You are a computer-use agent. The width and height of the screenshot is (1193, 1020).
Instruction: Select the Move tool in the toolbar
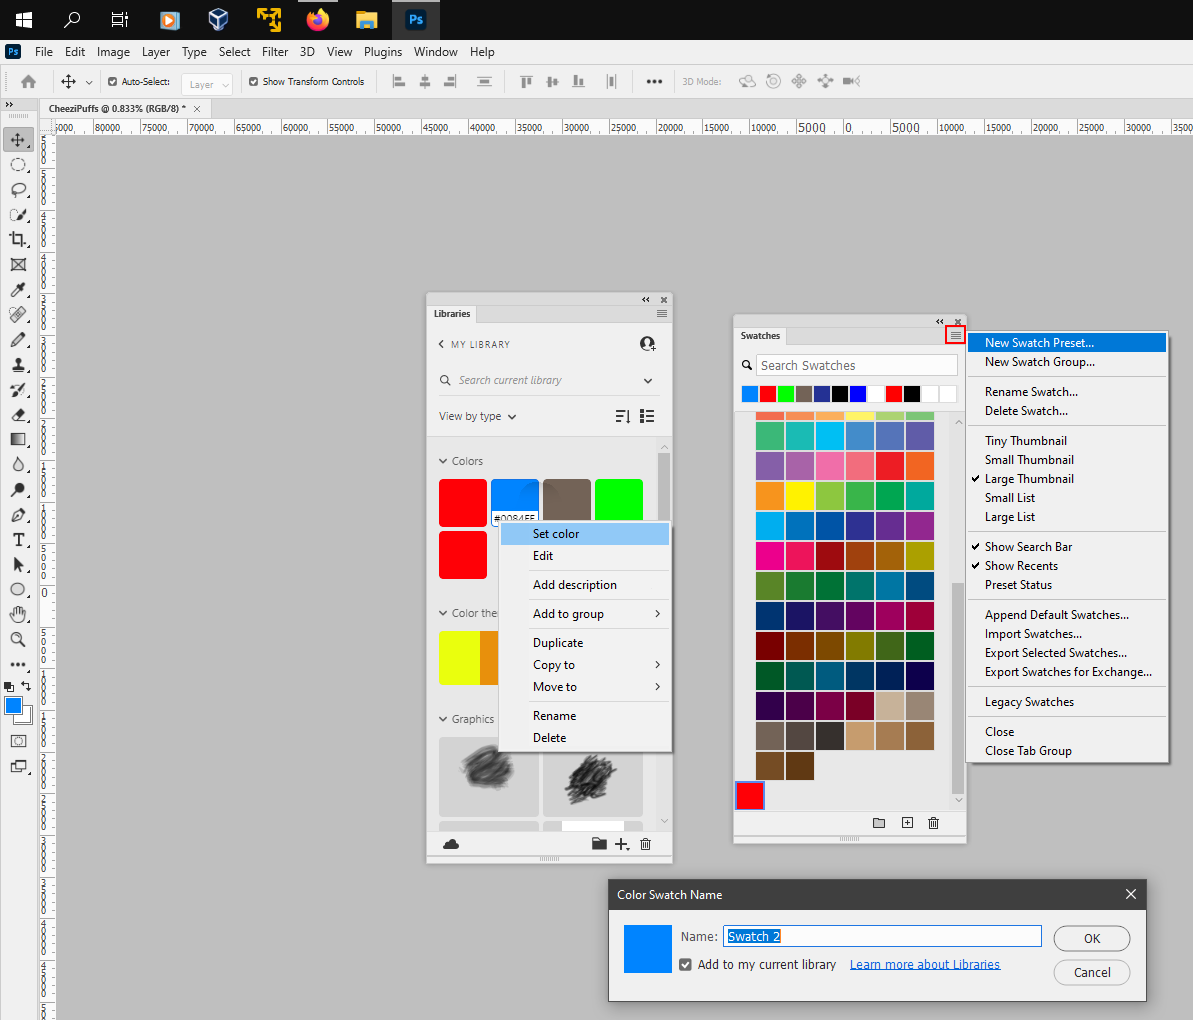click(x=17, y=140)
